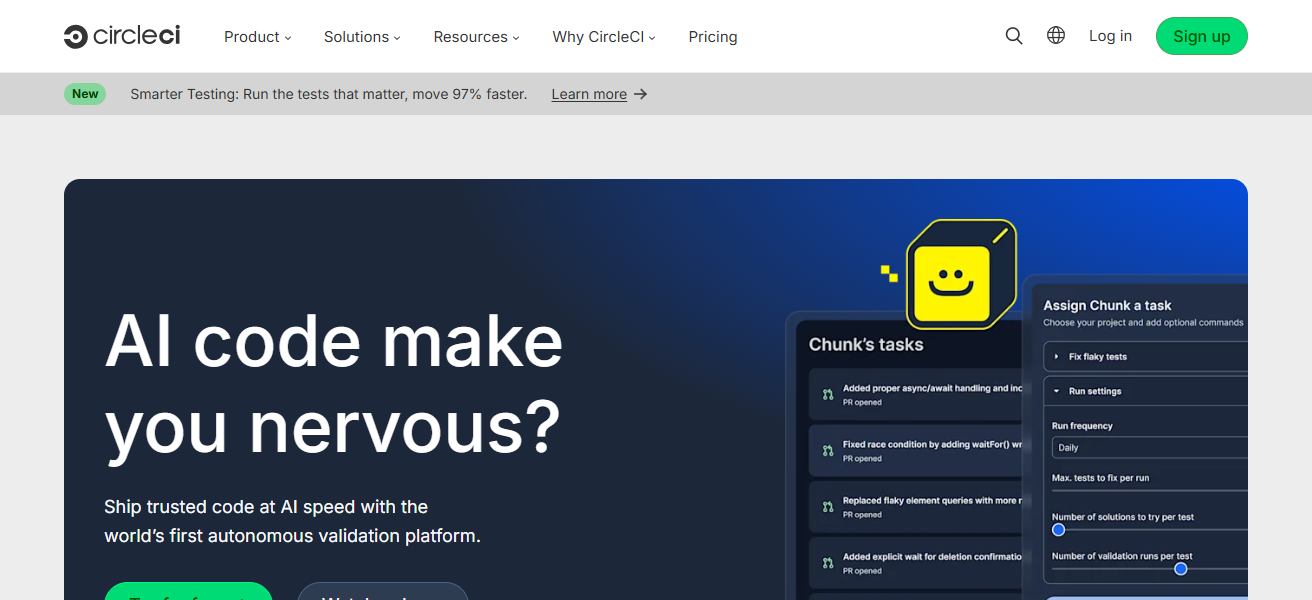Open the Why CircleCI menu

[x=603, y=36]
